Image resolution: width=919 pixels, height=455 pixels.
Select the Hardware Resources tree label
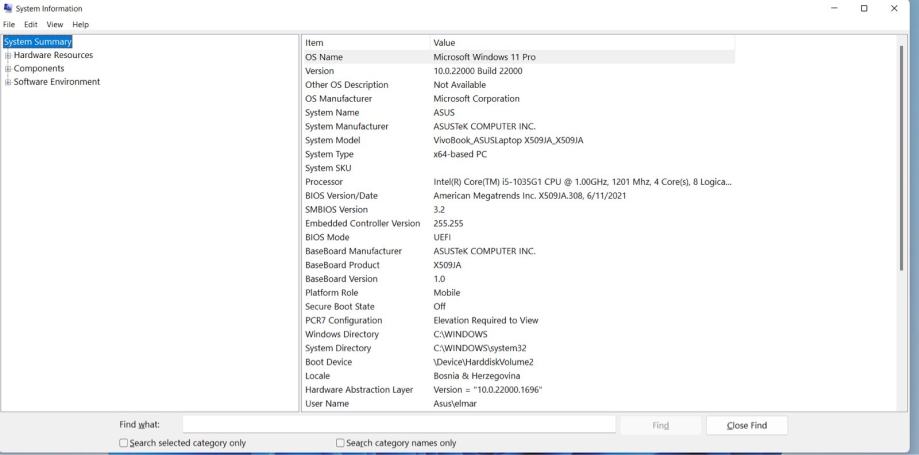53,55
